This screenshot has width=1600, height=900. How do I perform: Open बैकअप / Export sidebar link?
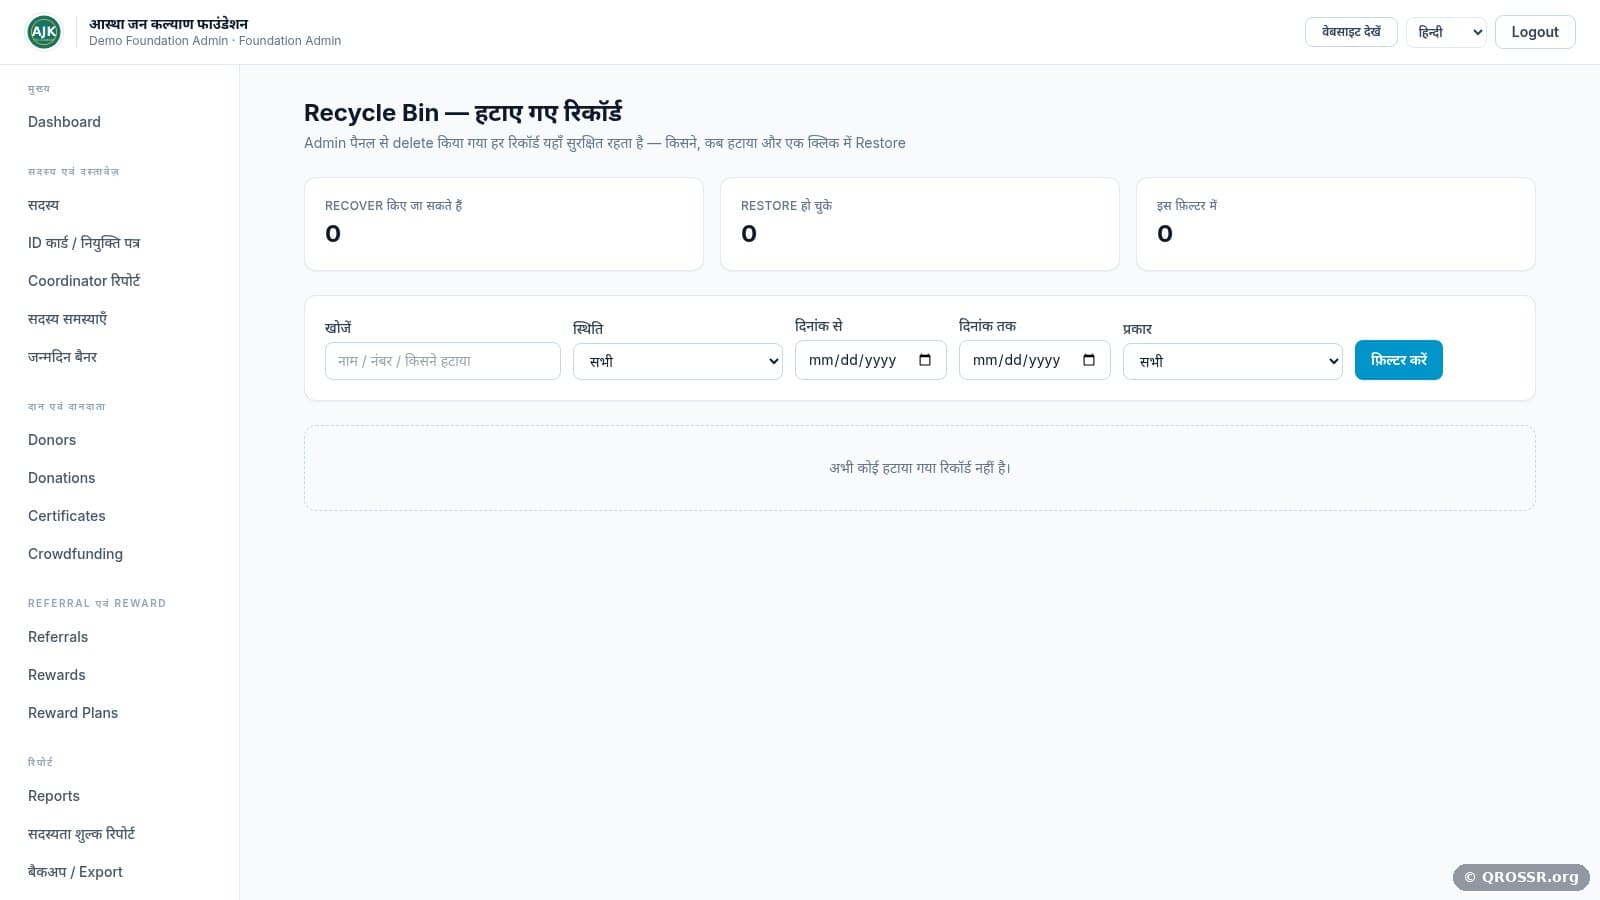75,872
